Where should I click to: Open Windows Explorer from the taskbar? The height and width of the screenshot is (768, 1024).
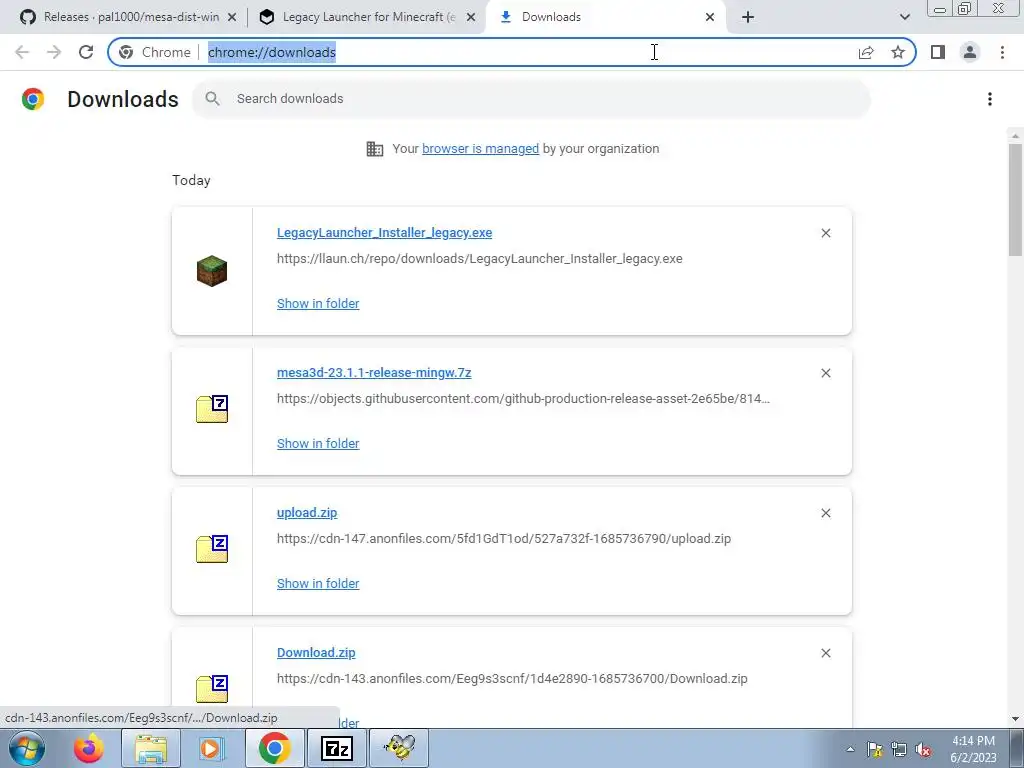[151, 748]
